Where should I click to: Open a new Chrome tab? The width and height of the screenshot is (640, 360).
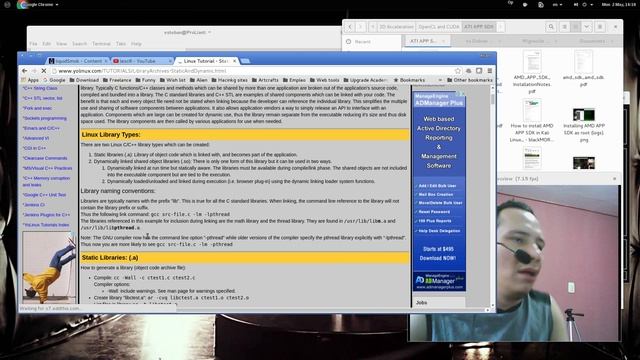click(245, 61)
